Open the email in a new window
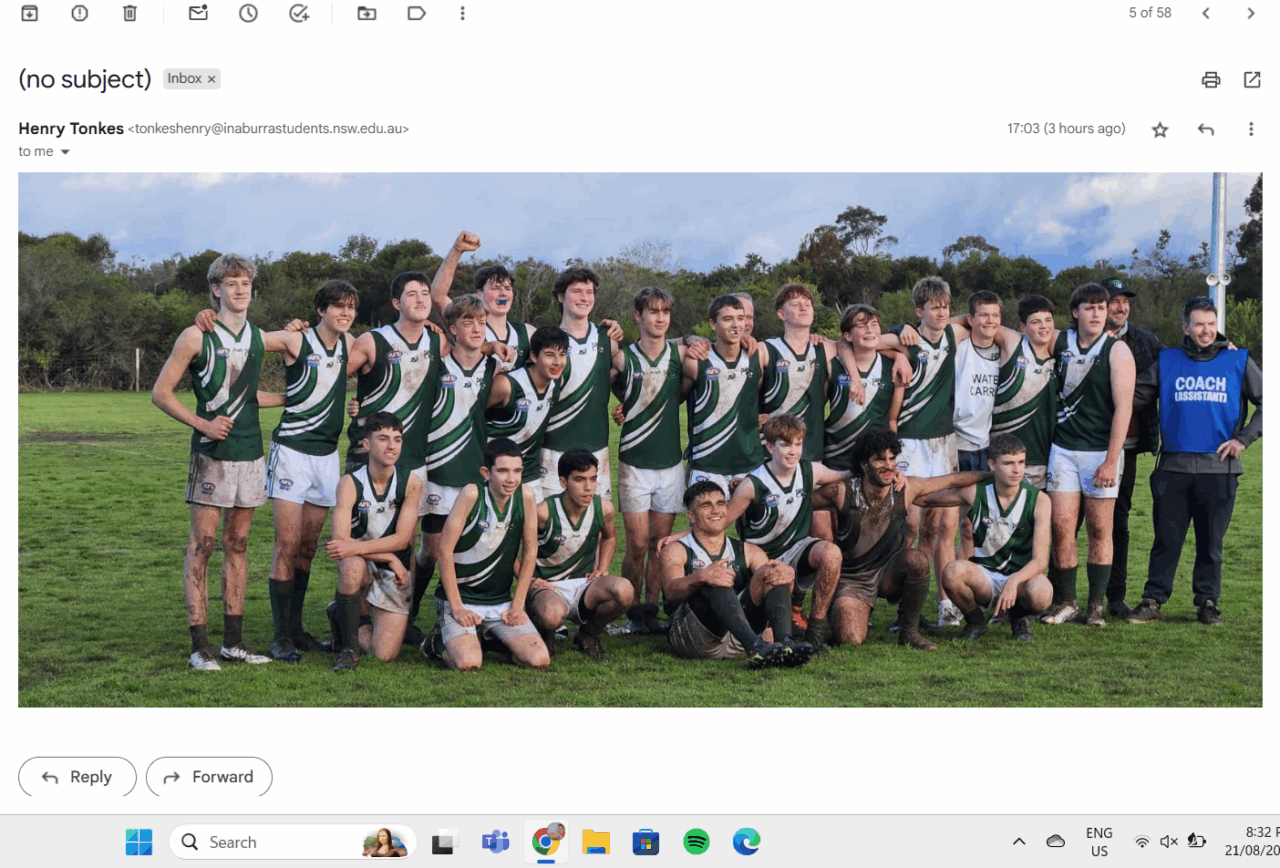The width and height of the screenshot is (1280, 868). coord(1252,80)
